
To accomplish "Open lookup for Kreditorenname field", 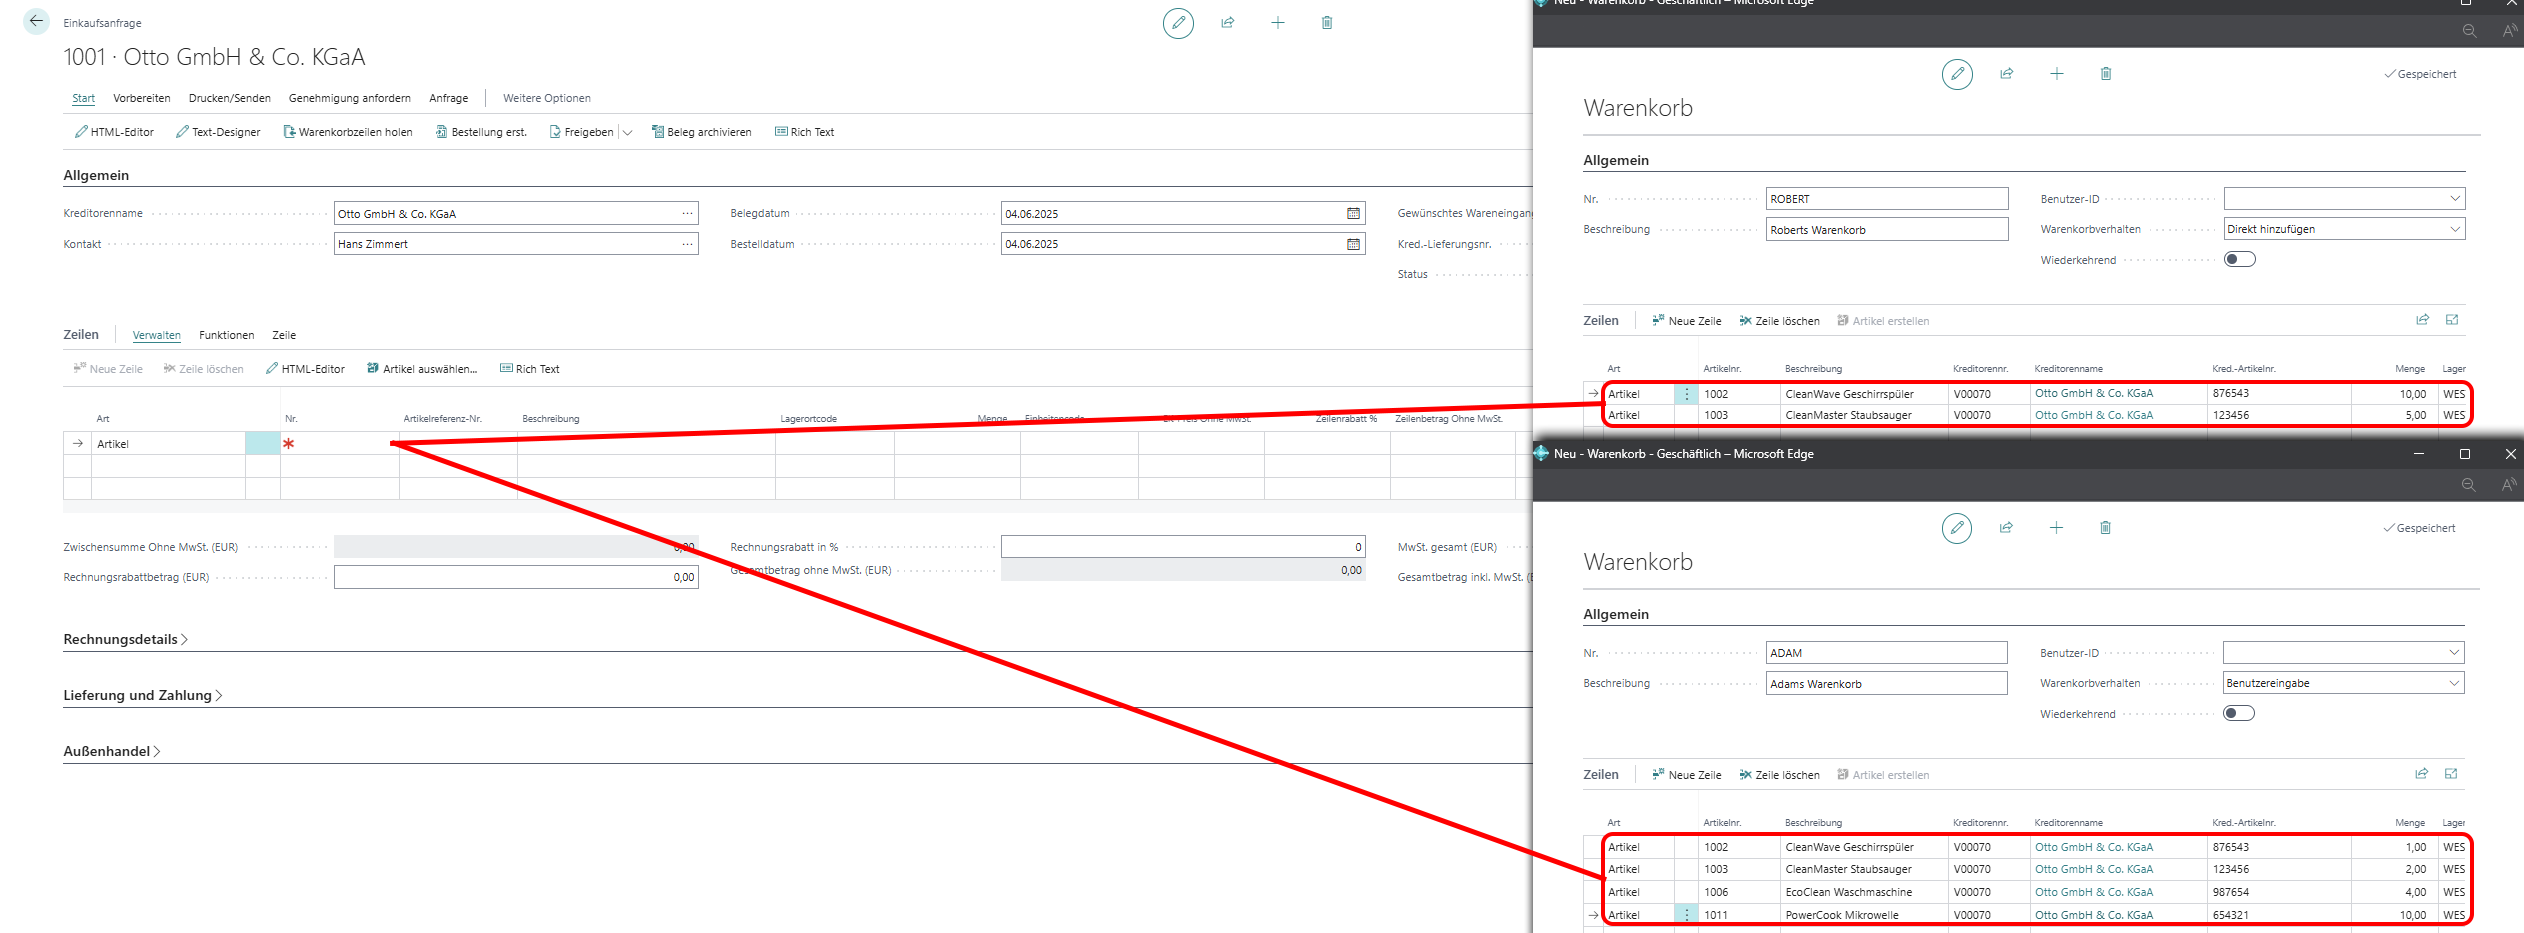I will (687, 214).
